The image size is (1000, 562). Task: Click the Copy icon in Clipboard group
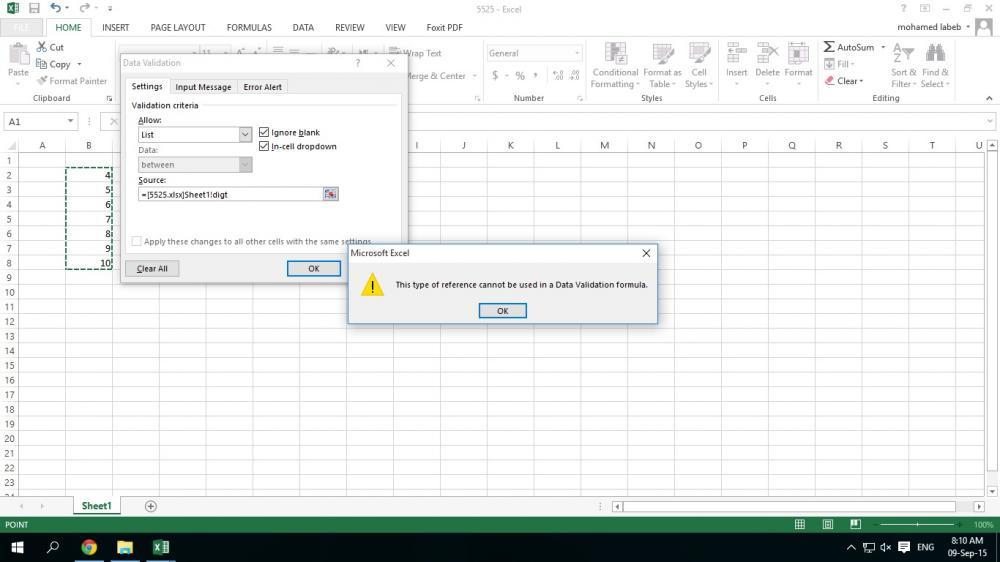[x=41, y=64]
